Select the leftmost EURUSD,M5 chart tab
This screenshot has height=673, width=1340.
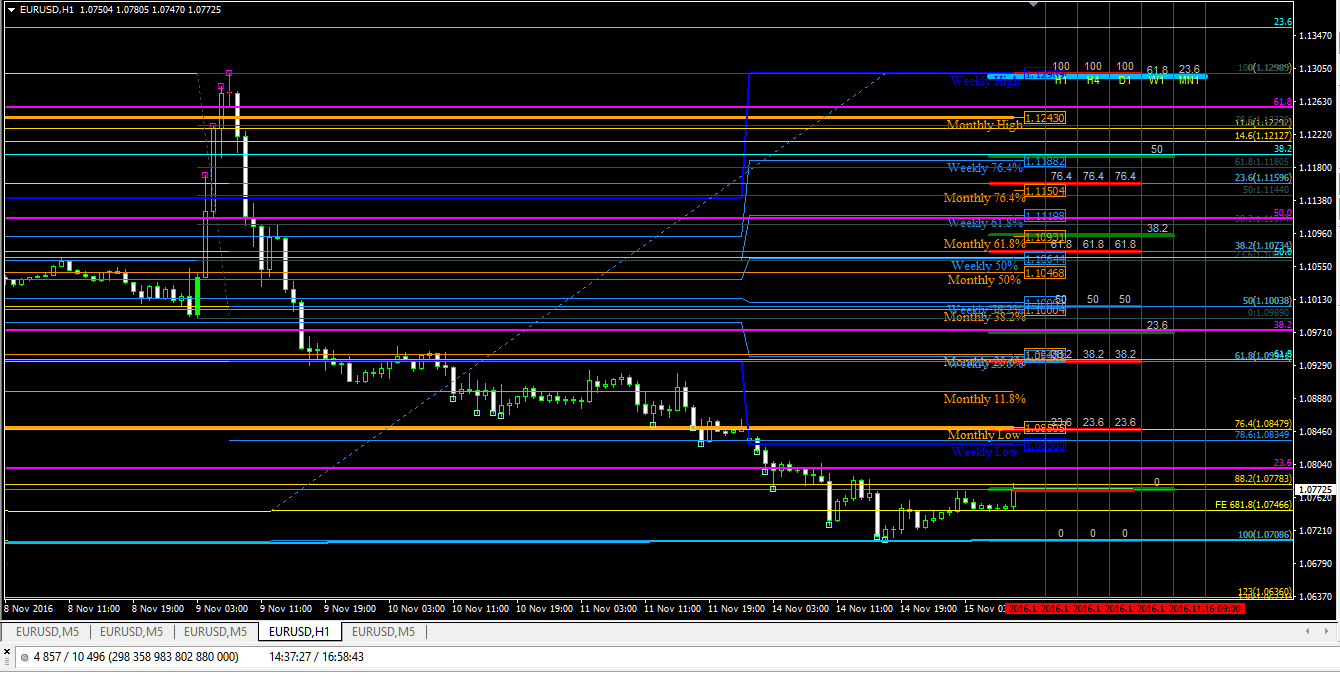click(48, 632)
